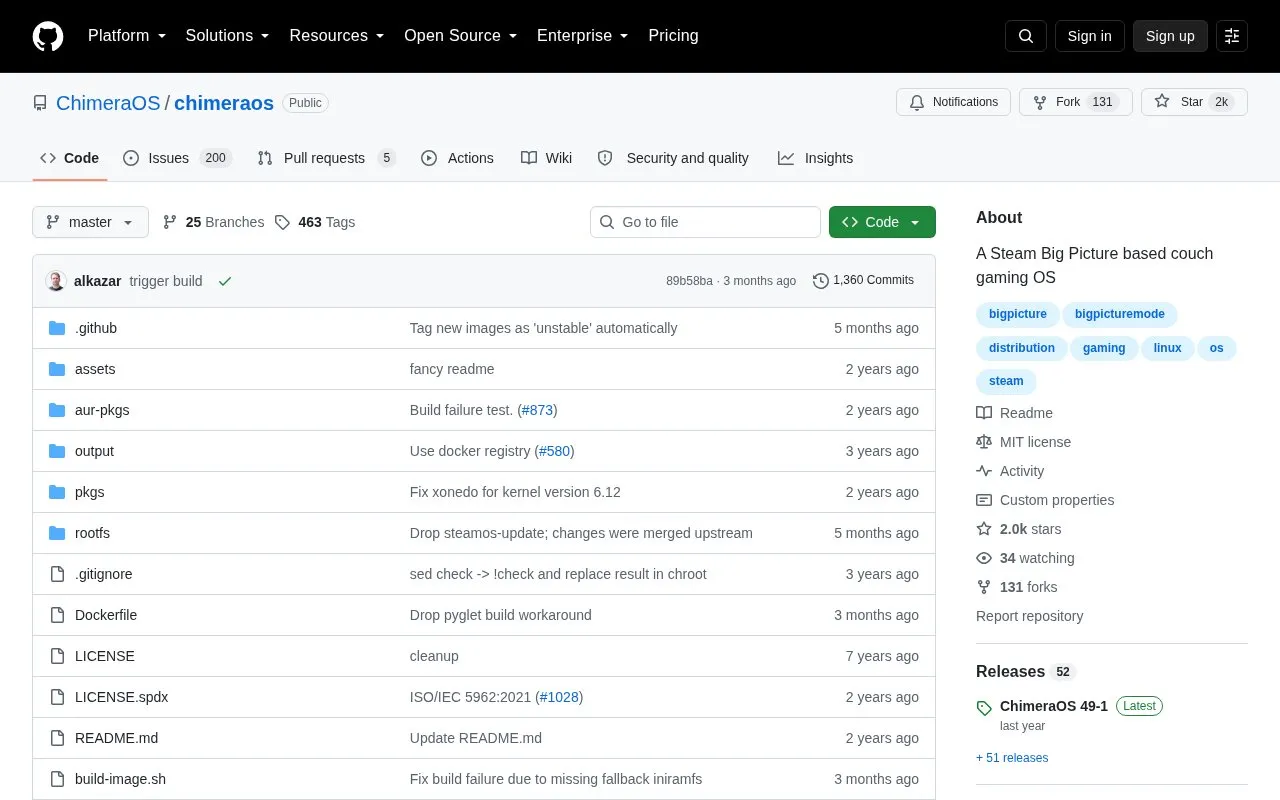Screen dimensions: 1280x800
Task: Expand the Platform menu
Action: pyautogui.click(x=126, y=36)
